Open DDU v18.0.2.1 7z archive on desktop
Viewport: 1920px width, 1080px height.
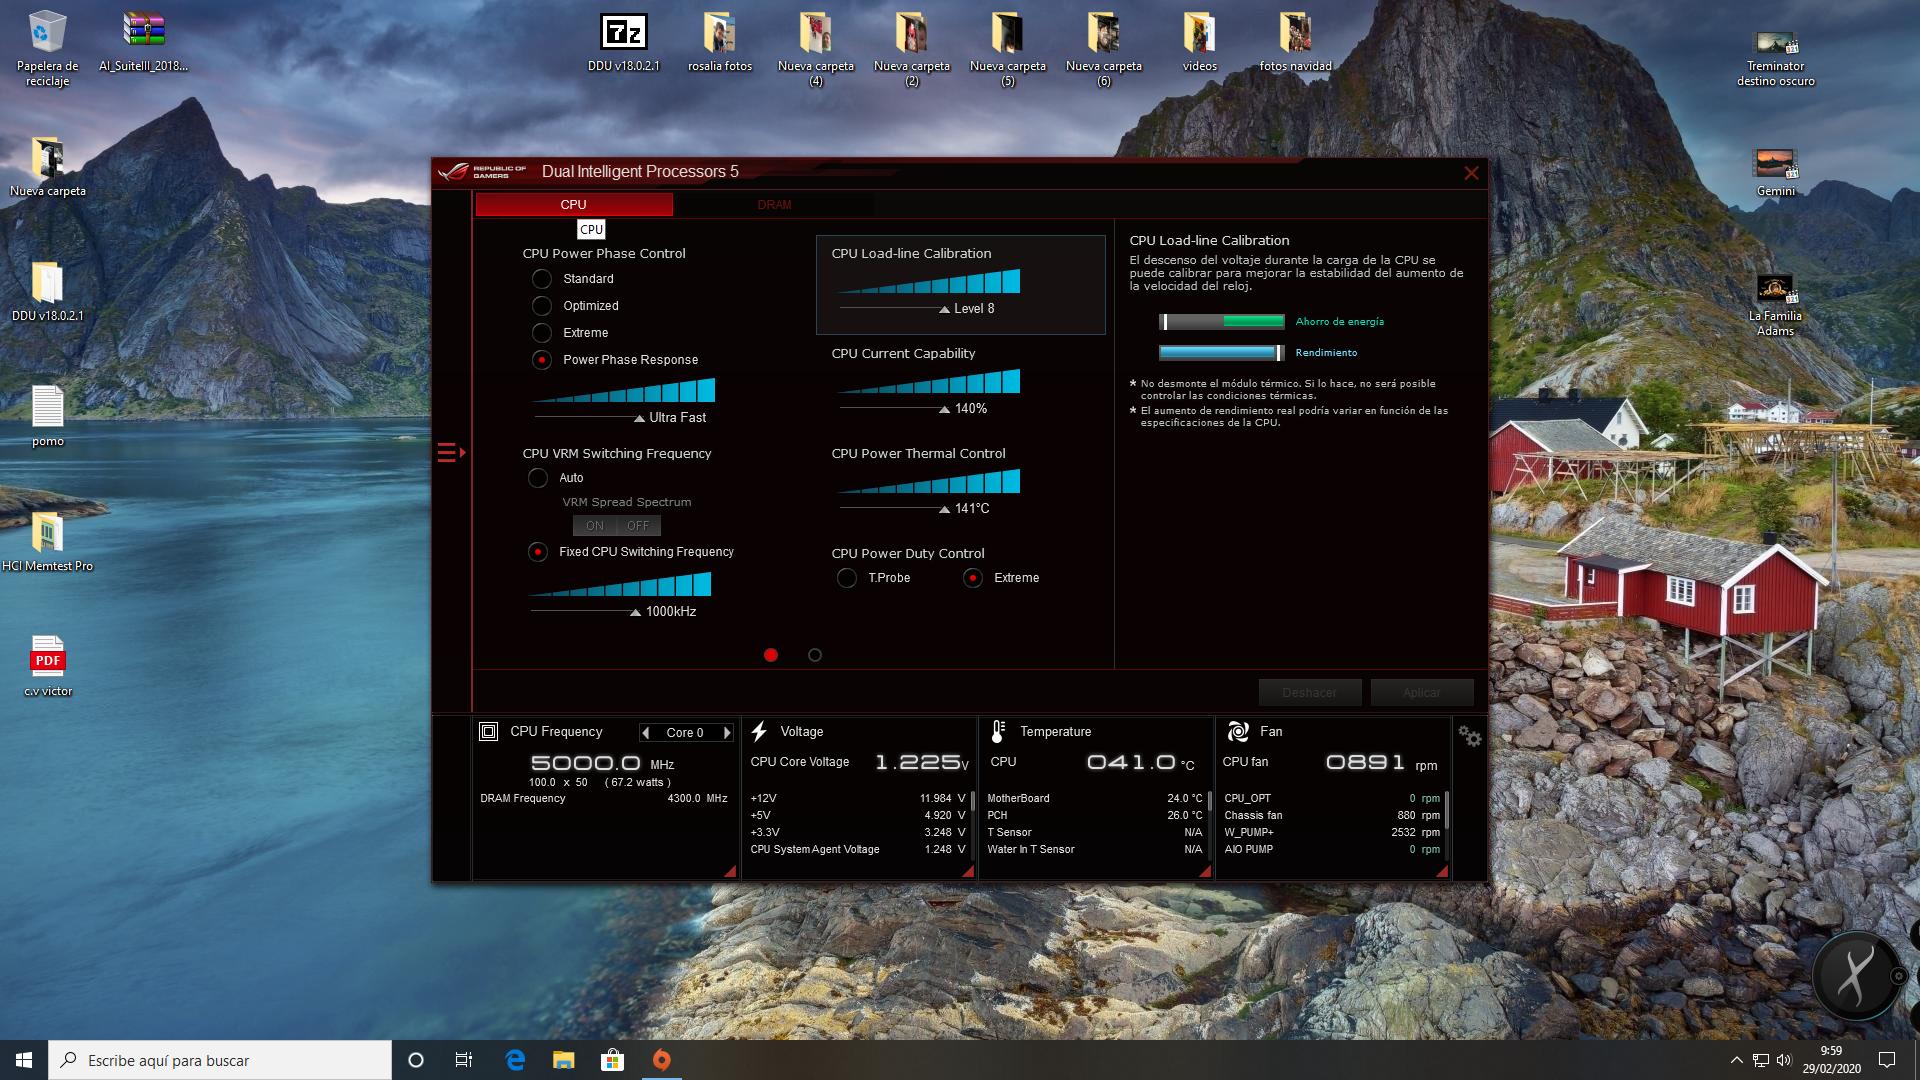click(x=623, y=33)
